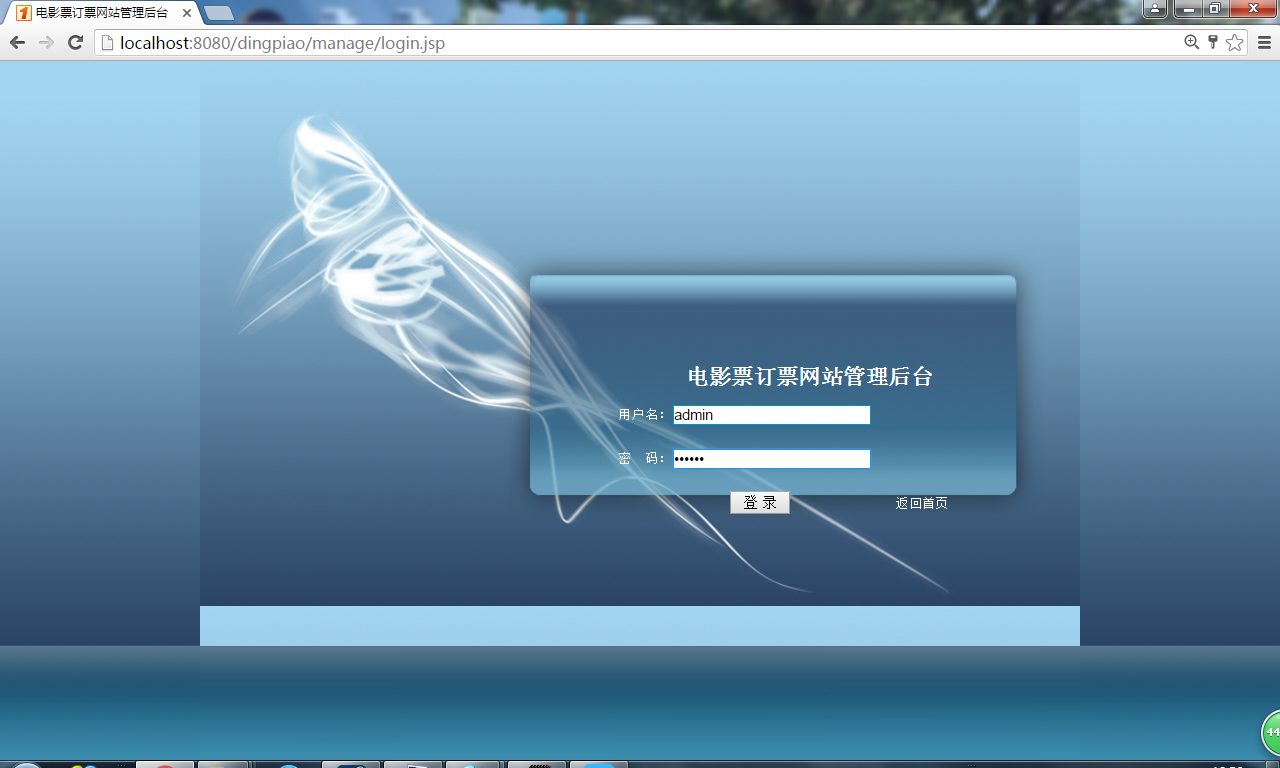Close the Chrome window with red X
1280x768 pixels.
(1253, 9)
